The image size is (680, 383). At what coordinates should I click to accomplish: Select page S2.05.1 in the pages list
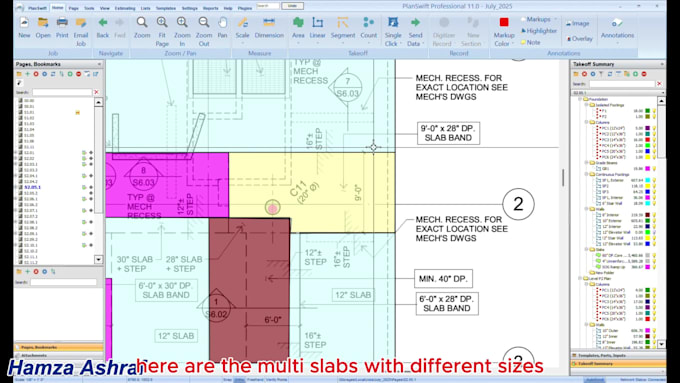click(33, 187)
